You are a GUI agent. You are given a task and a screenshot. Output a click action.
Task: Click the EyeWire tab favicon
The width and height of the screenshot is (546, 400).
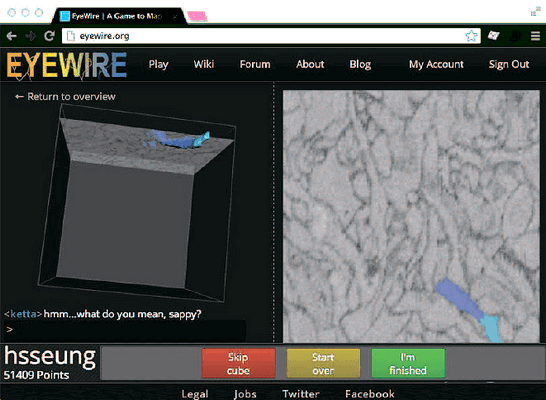click(65, 16)
